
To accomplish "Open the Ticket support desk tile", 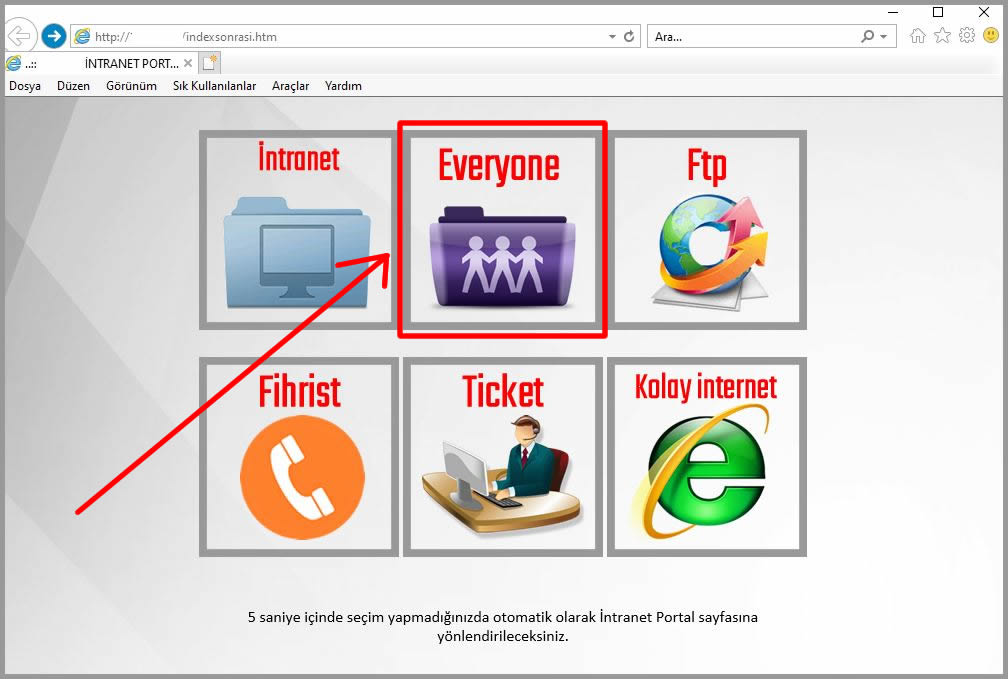I will click(x=503, y=457).
